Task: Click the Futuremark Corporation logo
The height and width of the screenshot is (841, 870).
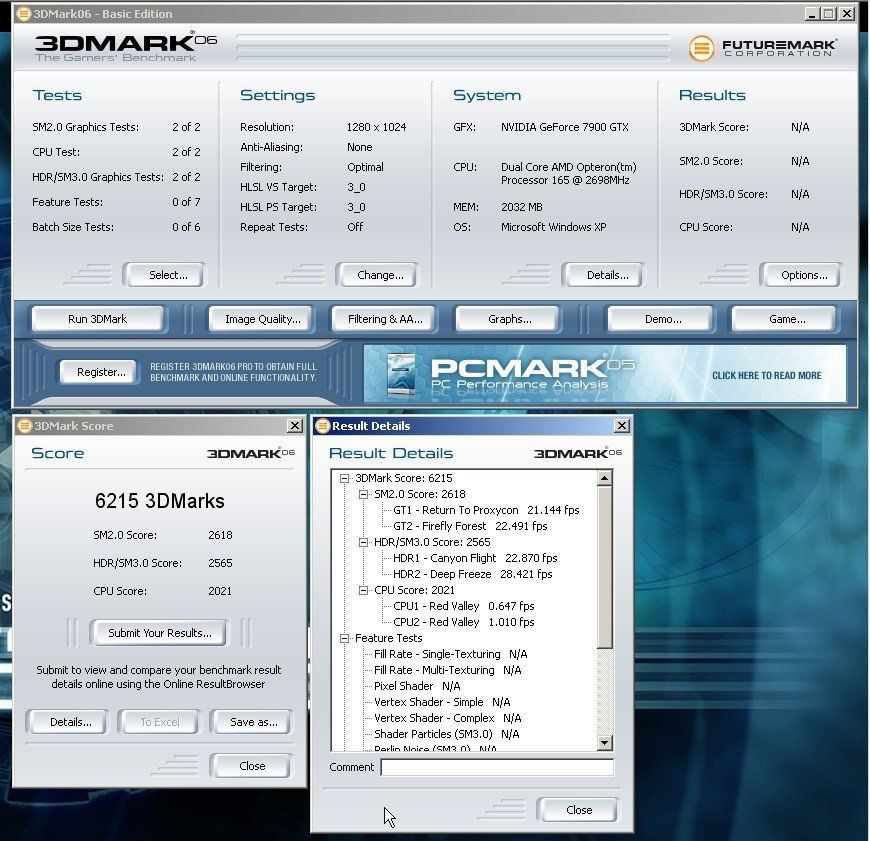Action: click(762, 48)
